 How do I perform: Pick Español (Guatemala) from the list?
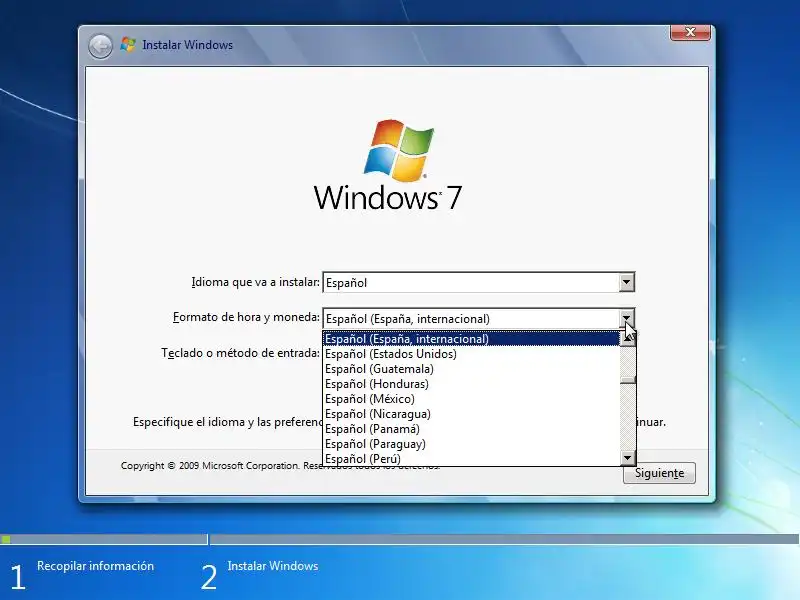pos(471,369)
